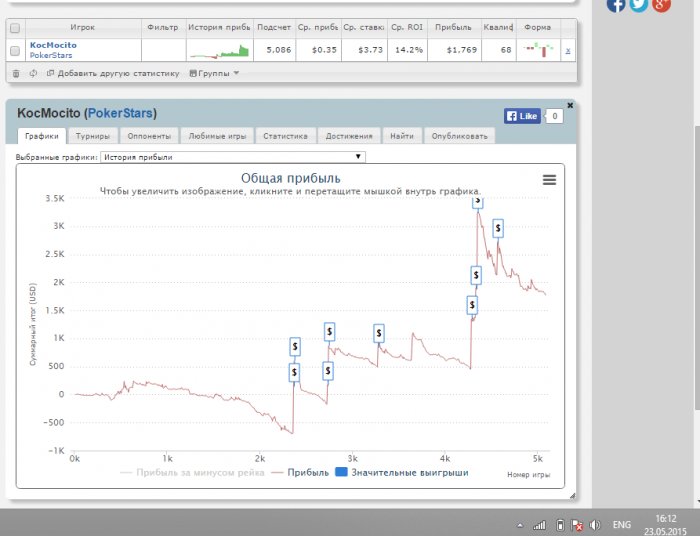The width and height of the screenshot is (700, 536).
Task: Toggle the header select-all checkbox
Action: (x=15, y=28)
